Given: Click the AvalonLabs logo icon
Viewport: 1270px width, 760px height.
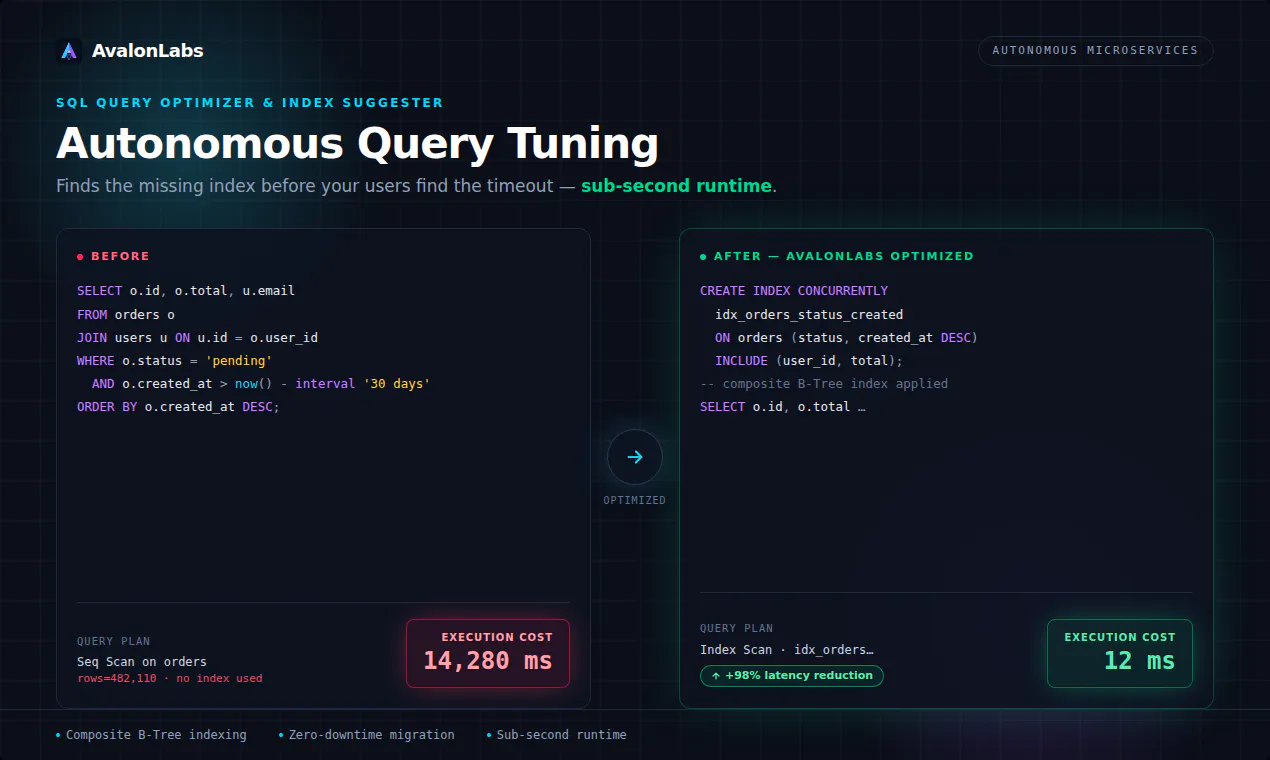Looking at the screenshot, I should pos(69,50).
